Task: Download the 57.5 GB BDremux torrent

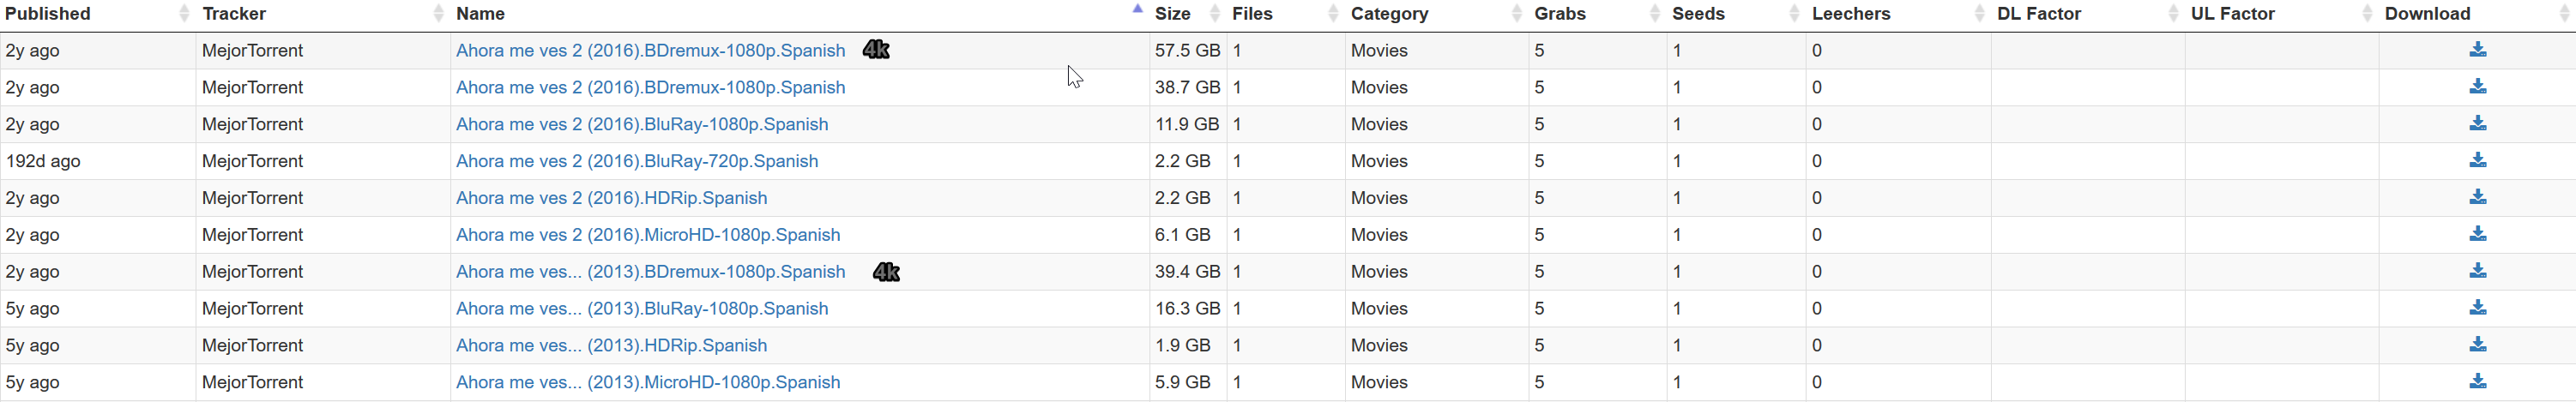Action: 2477,50
